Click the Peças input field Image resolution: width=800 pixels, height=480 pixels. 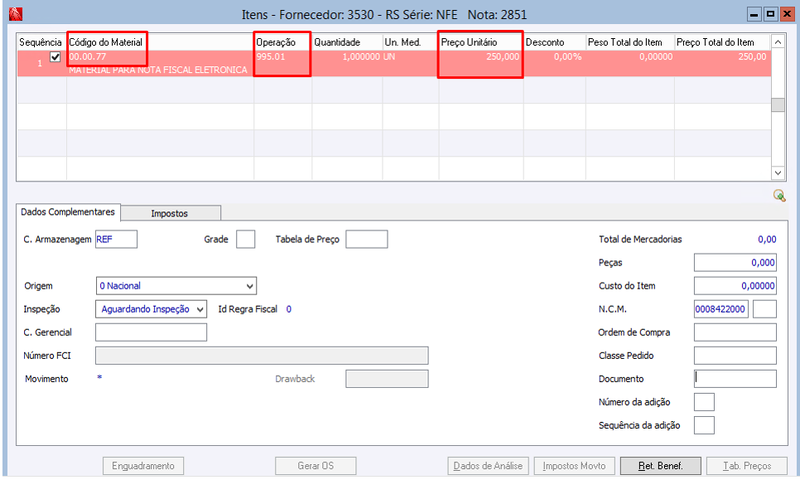point(735,263)
